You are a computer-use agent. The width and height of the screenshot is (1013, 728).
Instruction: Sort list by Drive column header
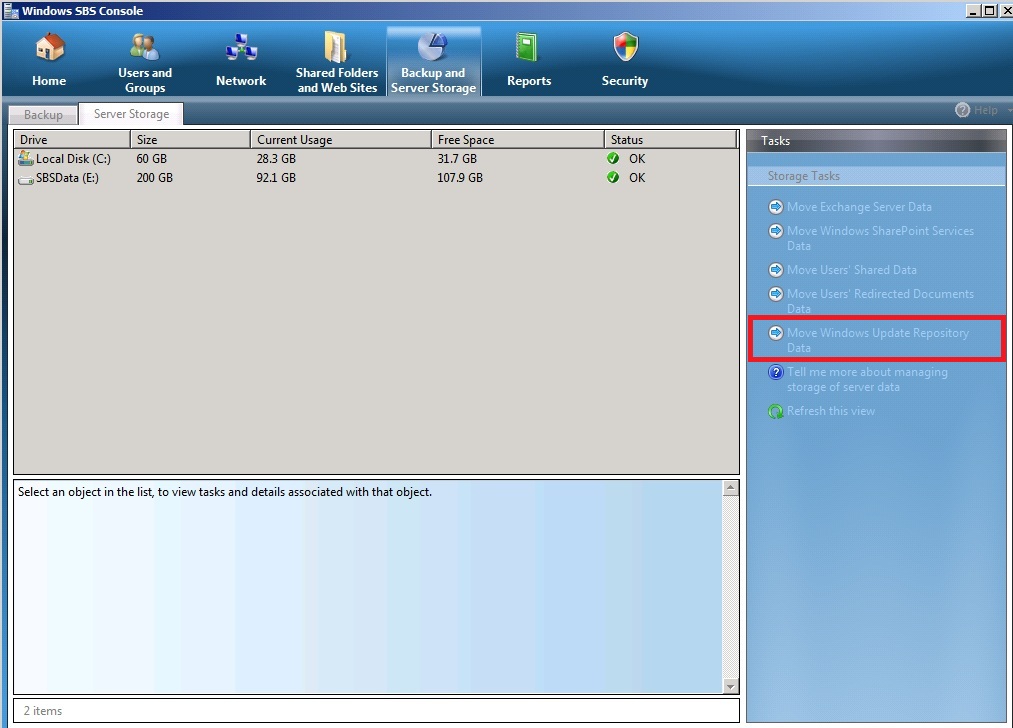[72, 140]
